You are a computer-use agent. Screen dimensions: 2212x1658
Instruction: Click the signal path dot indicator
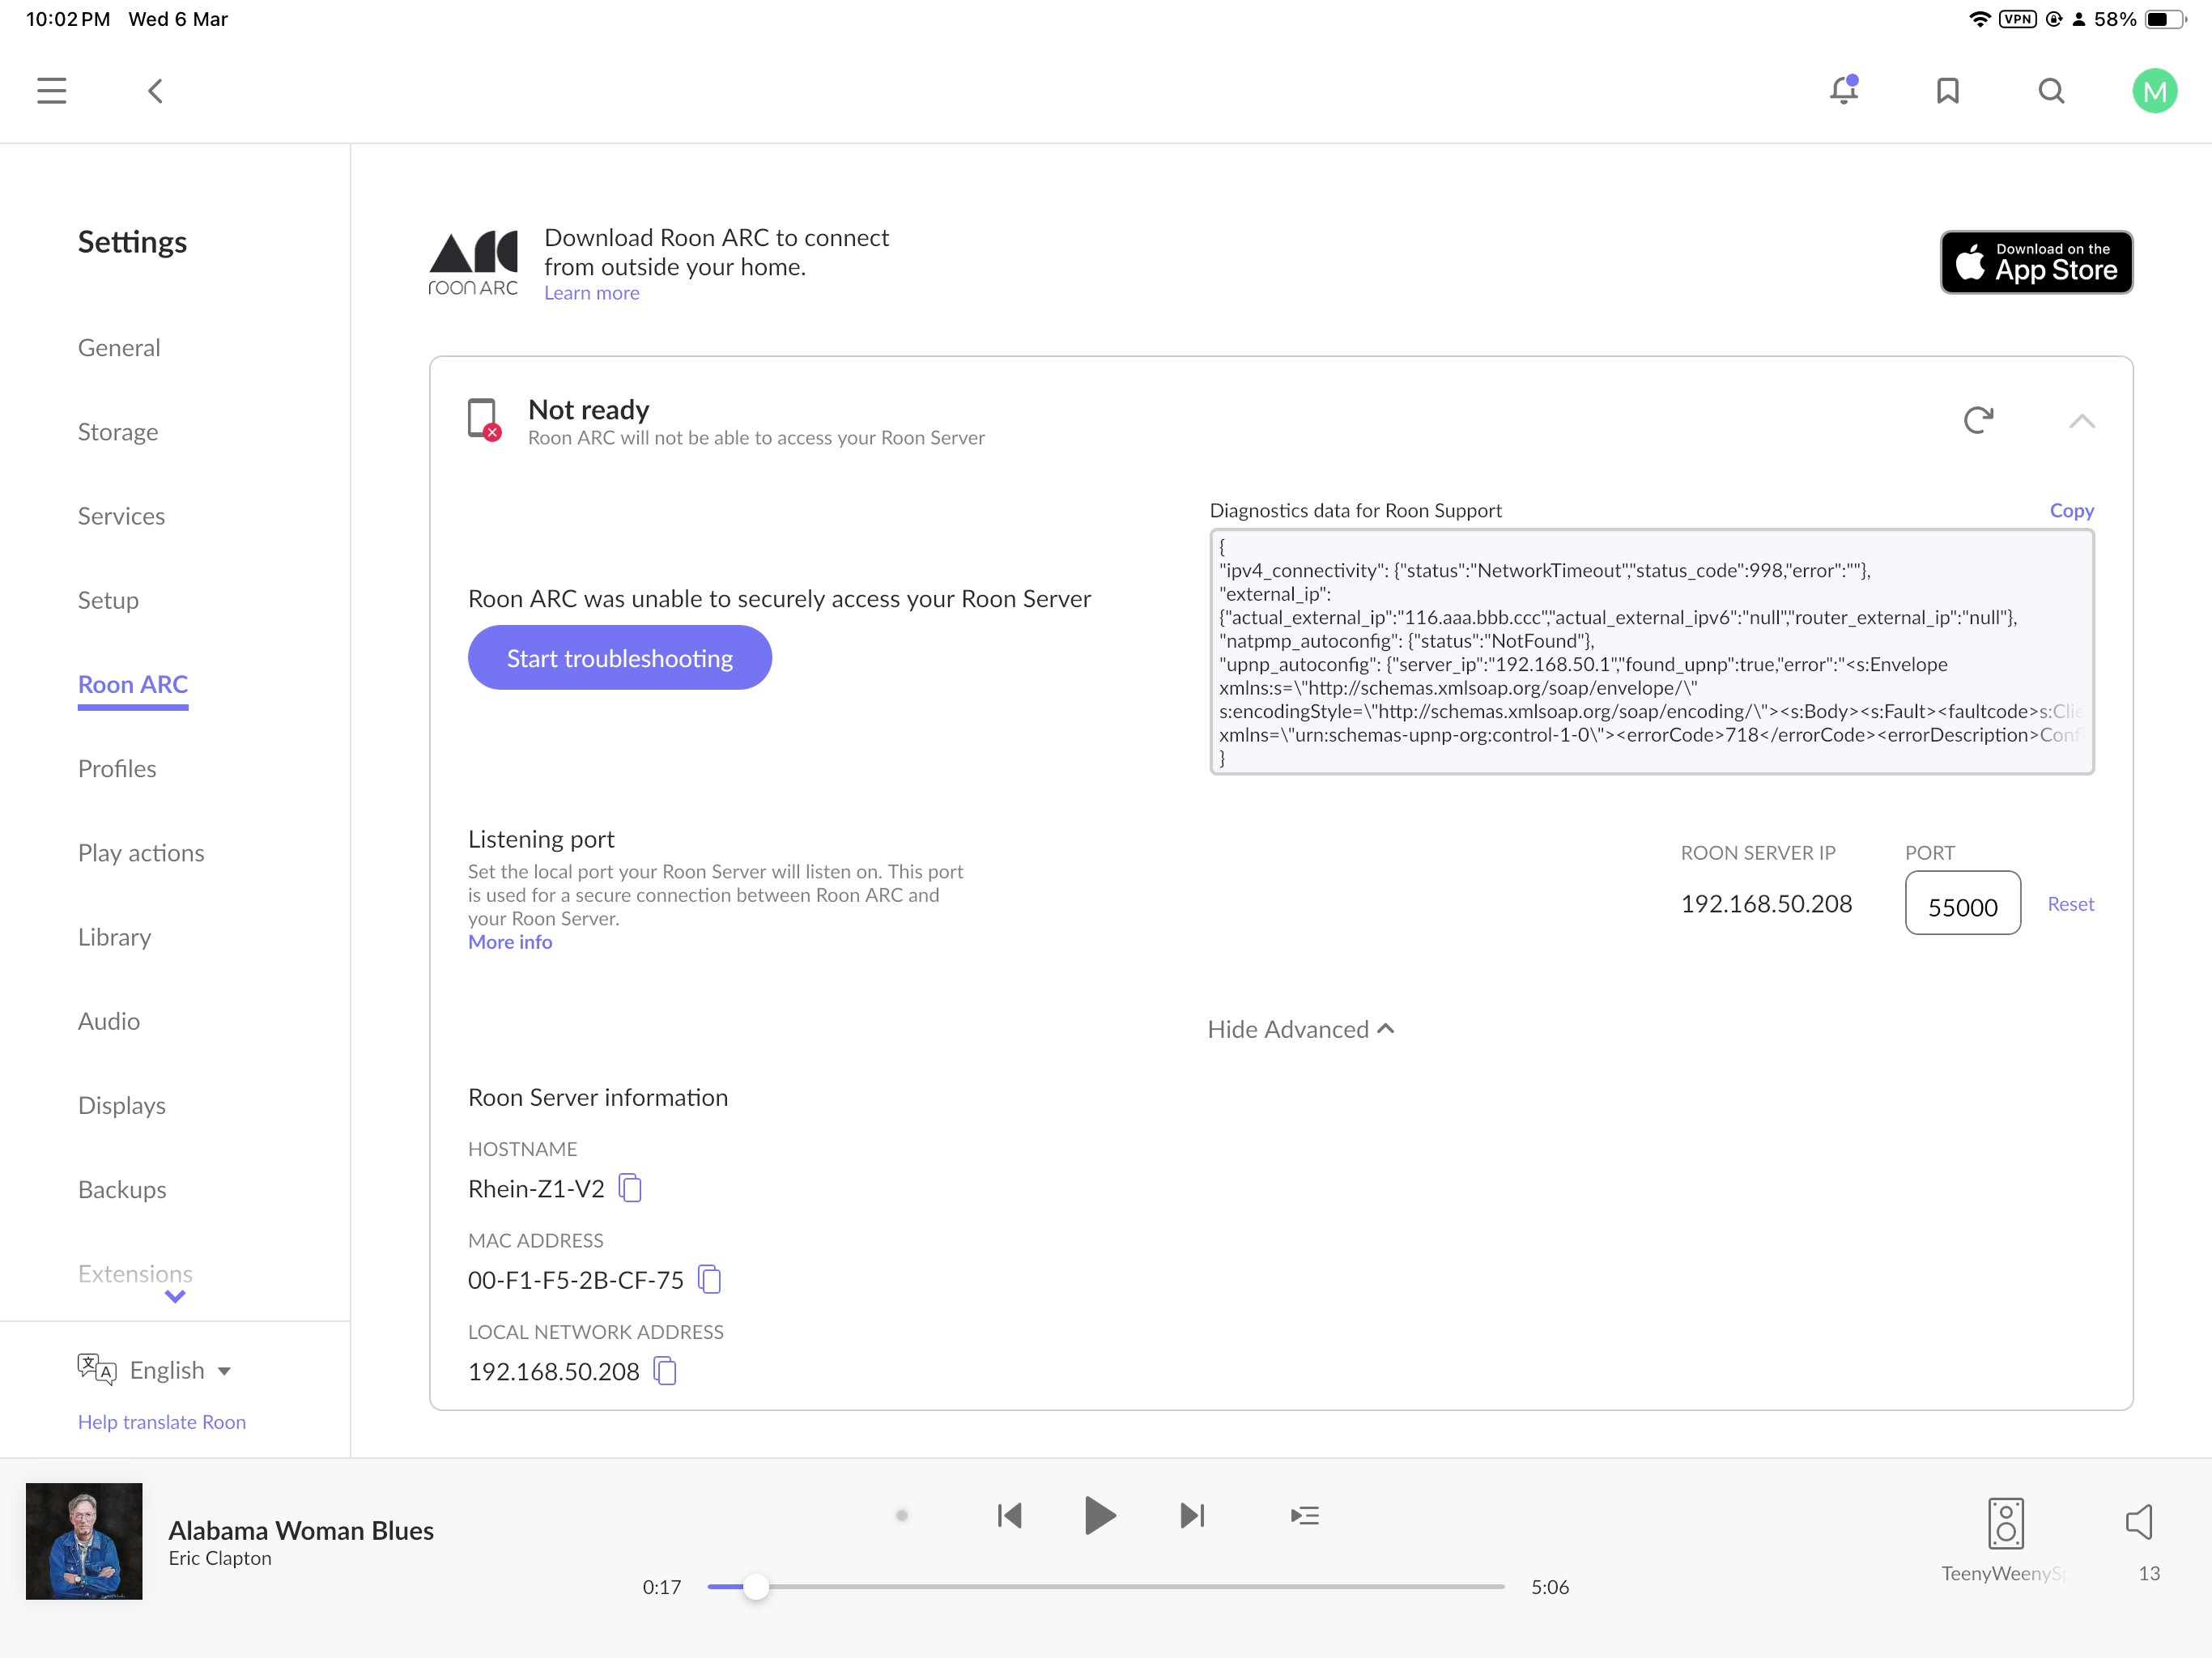coord(901,1515)
